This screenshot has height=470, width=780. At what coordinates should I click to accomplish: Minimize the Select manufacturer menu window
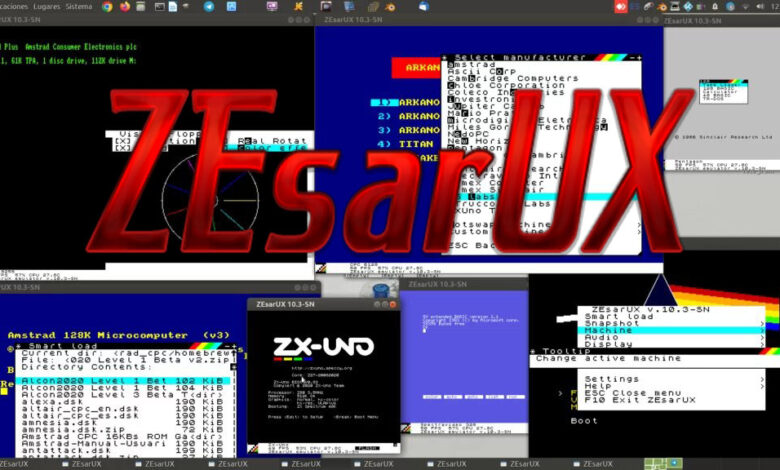(x=631, y=58)
